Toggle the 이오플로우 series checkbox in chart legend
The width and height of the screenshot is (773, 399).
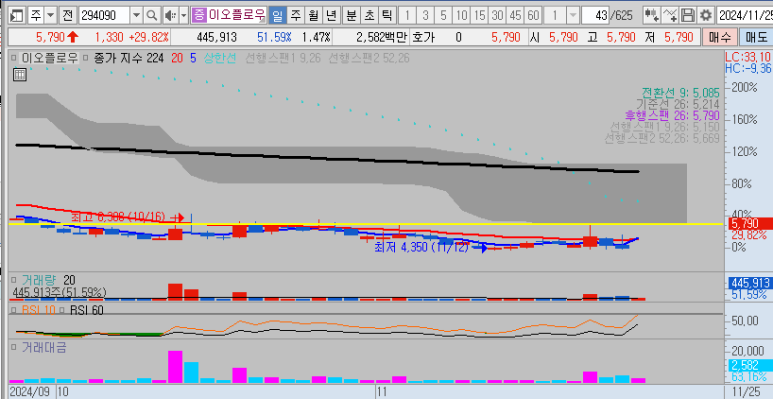(15, 59)
